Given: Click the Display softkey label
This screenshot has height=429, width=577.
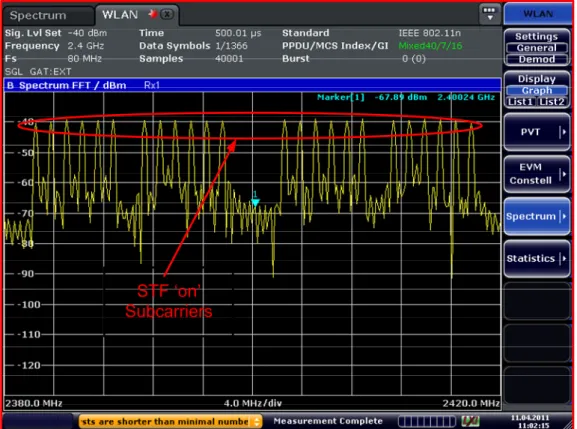Looking at the screenshot, I should (x=537, y=79).
